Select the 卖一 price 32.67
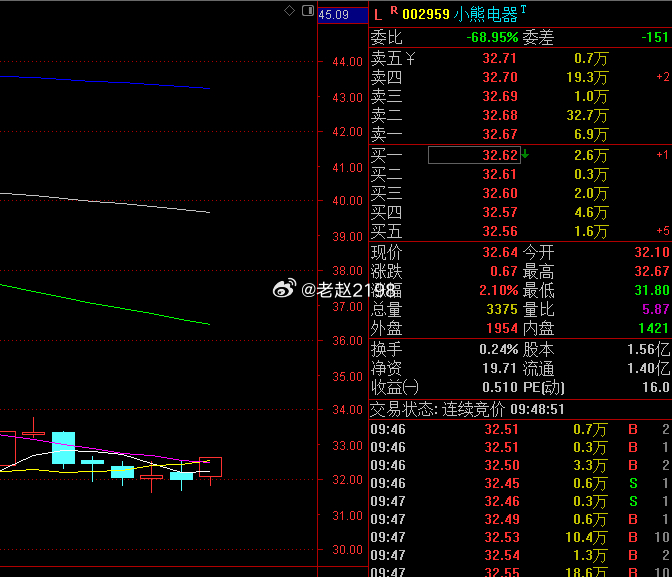The height and width of the screenshot is (577, 672). [x=500, y=134]
